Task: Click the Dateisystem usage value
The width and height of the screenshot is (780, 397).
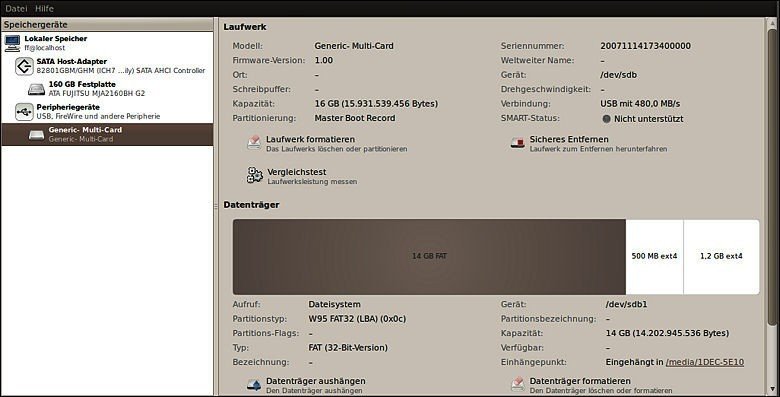Action: tap(334, 304)
